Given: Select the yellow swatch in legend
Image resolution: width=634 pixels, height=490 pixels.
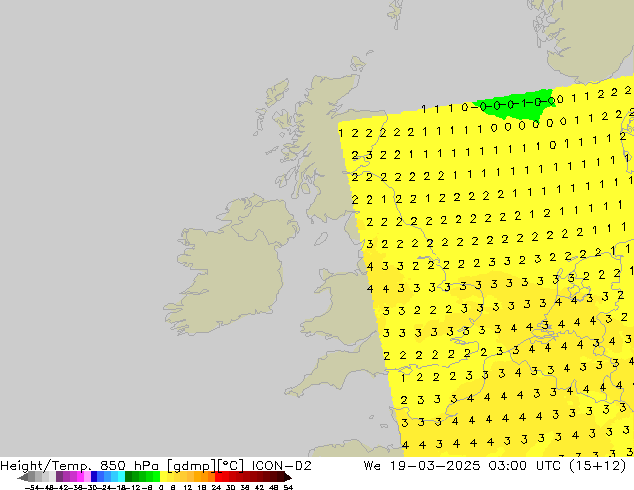Looking at the screenshot, I should click(163, 477).
